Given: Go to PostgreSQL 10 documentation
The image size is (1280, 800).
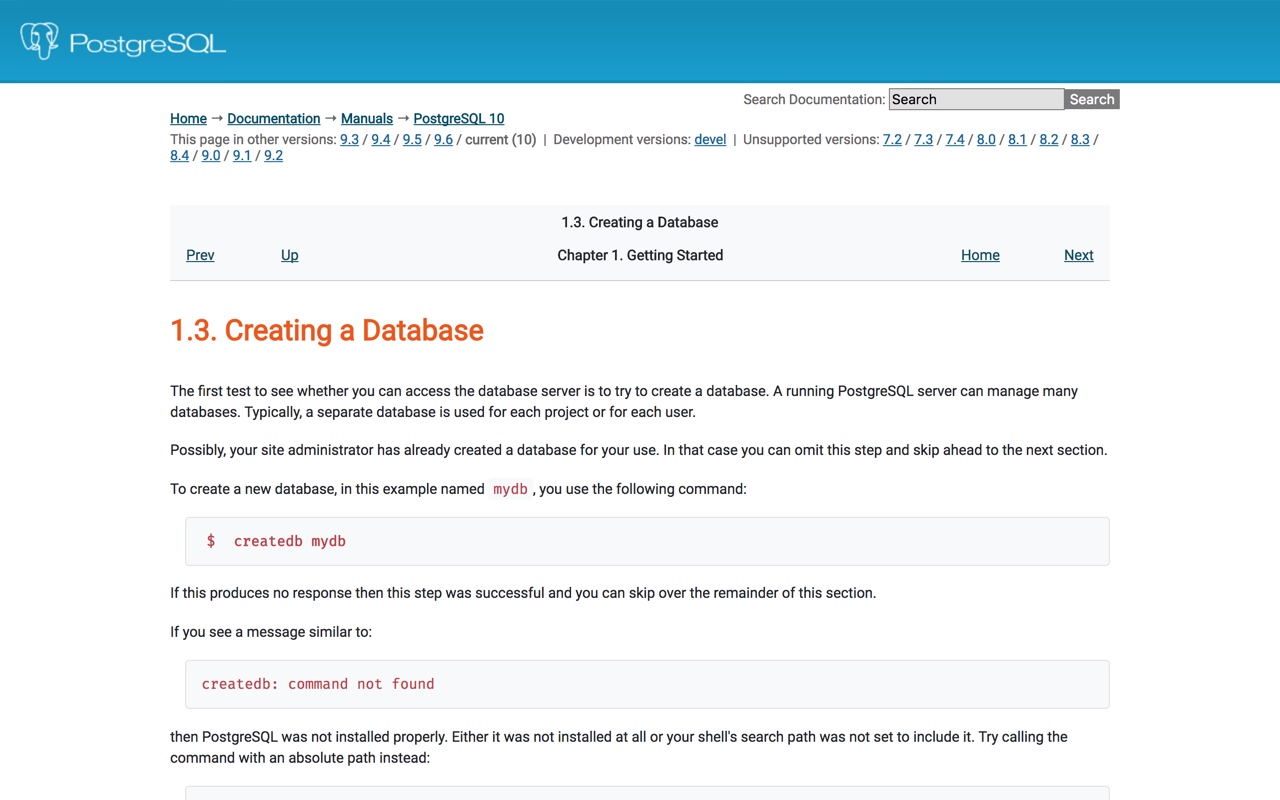Looking at the screenshot, I should 459,118.
